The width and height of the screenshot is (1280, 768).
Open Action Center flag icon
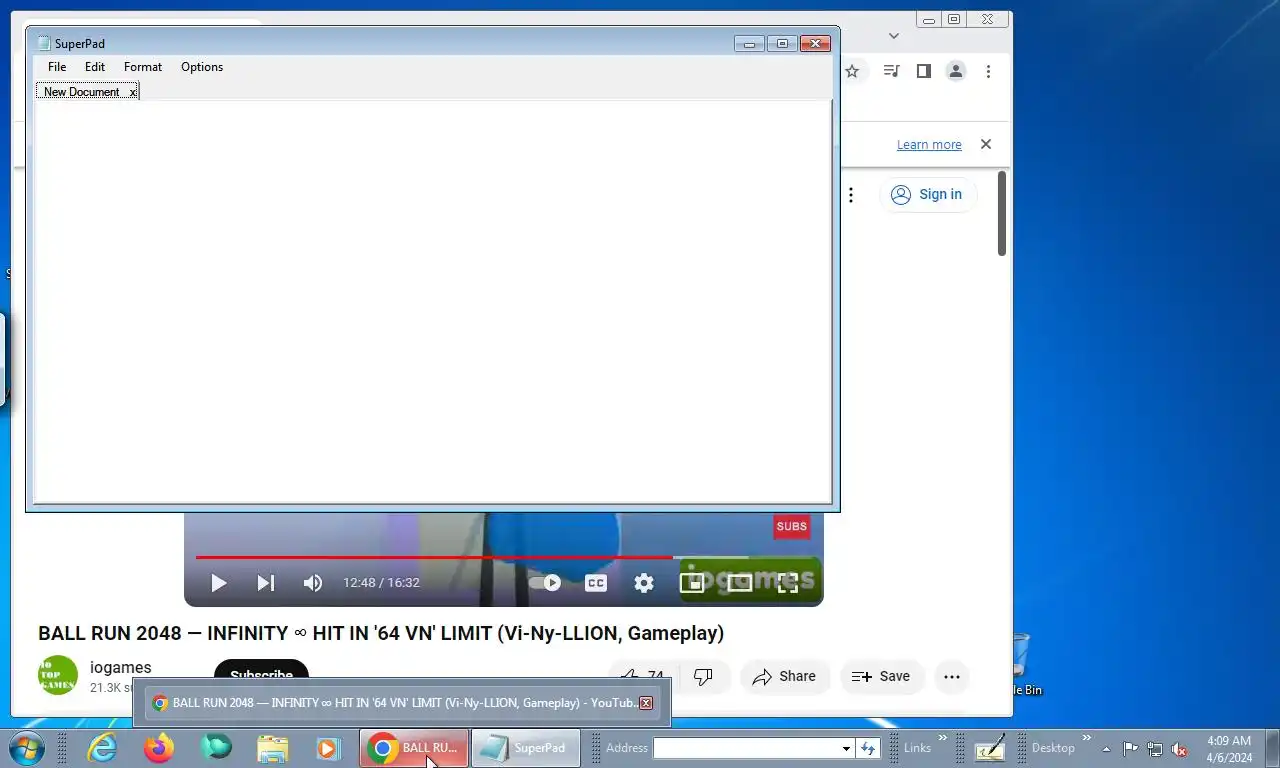pyautogui.click(x=1130, y=749)
